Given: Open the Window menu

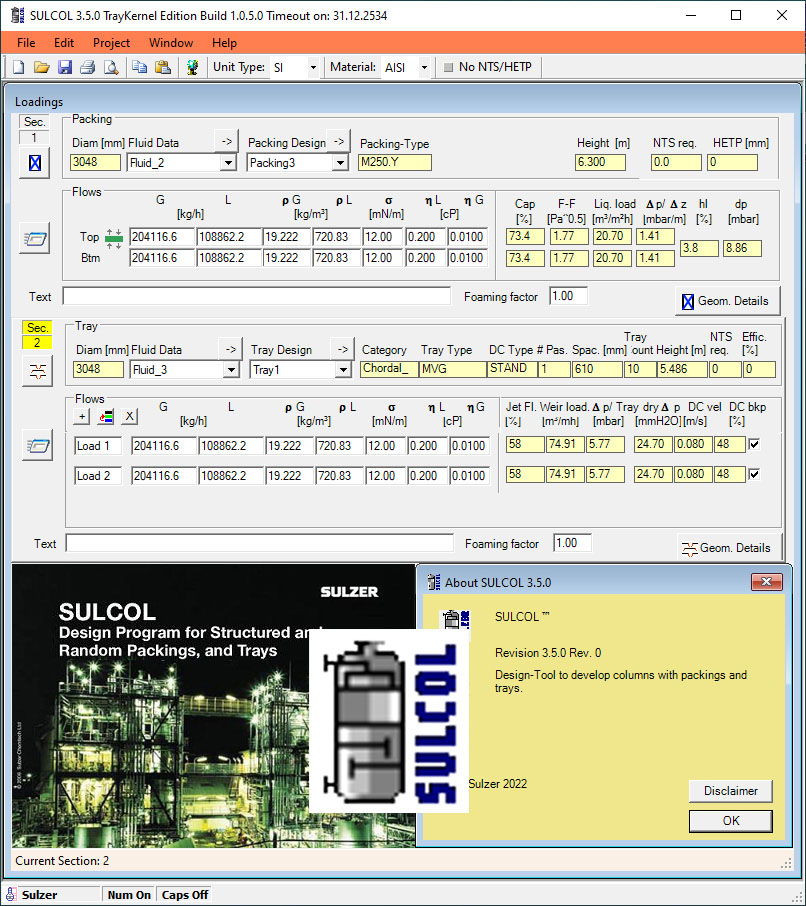Looking at the screenshot, I should pos(170,43).
